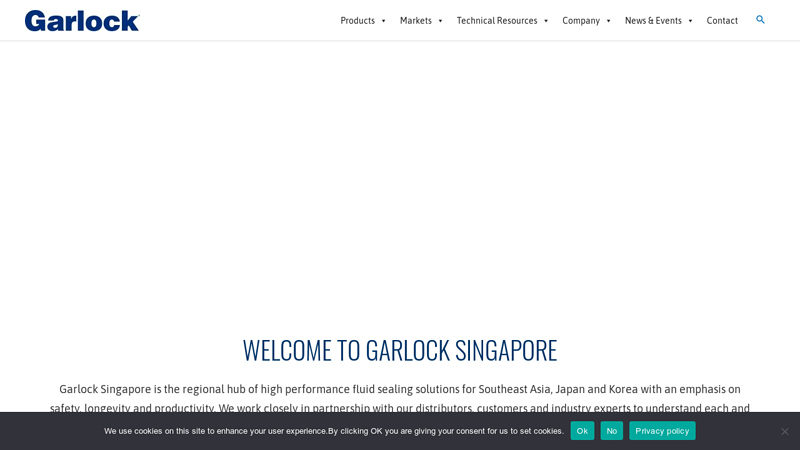Expand the Markets dropdown arrow
This screenshot has width=800, height=450.
440,21
